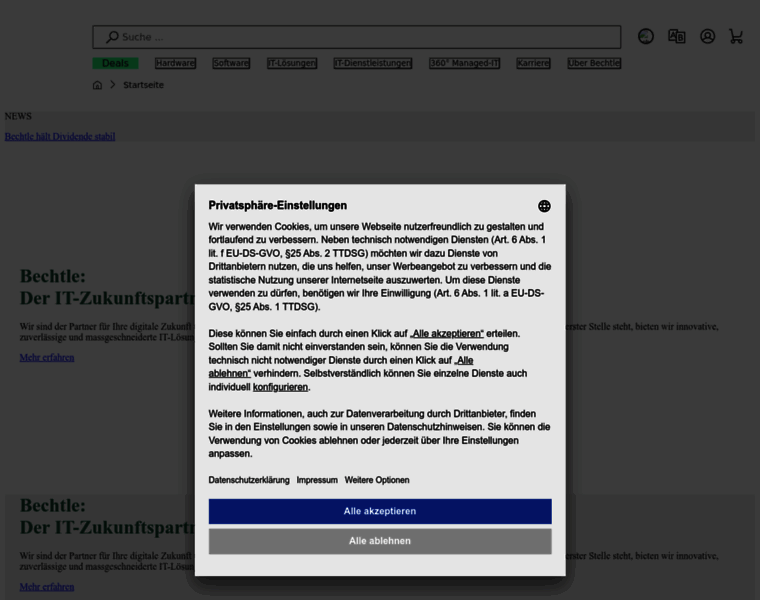760x600 pixels.
Task: Open Weitere Optionen link
Action: pyautogui.click(x=377, y=480)
